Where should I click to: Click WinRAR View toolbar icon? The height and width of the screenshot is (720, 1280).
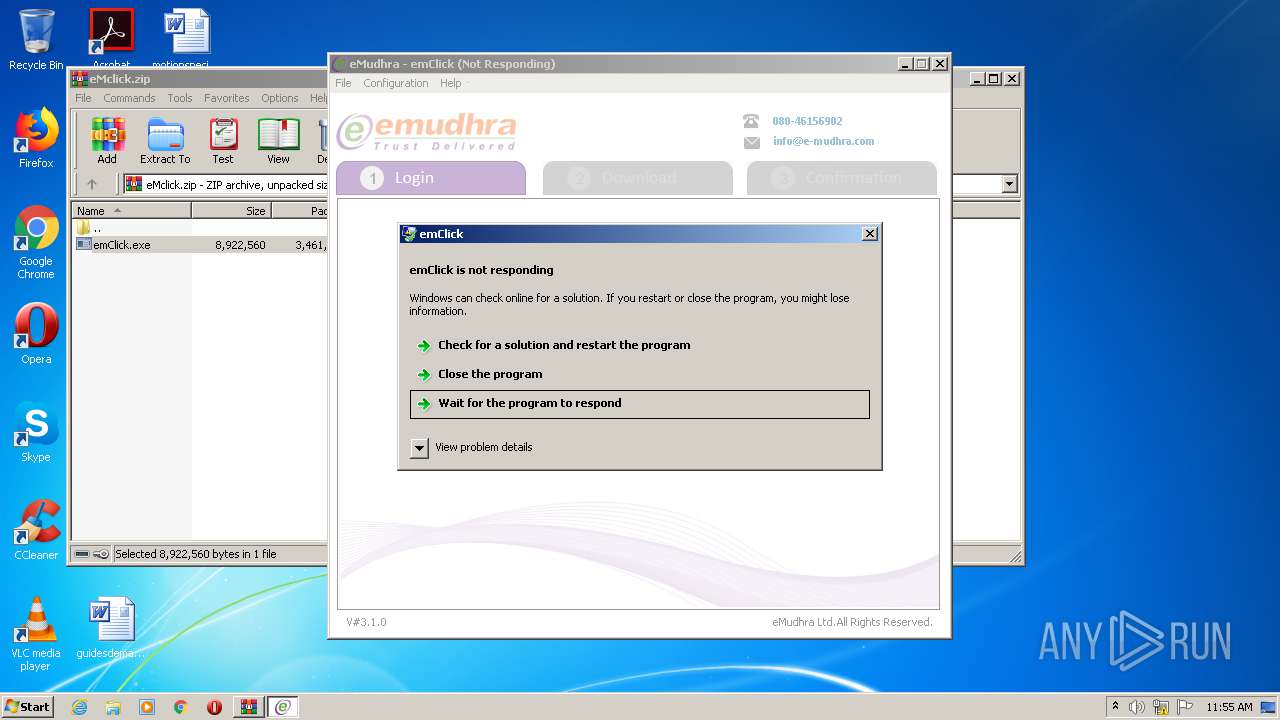[278, 141]
